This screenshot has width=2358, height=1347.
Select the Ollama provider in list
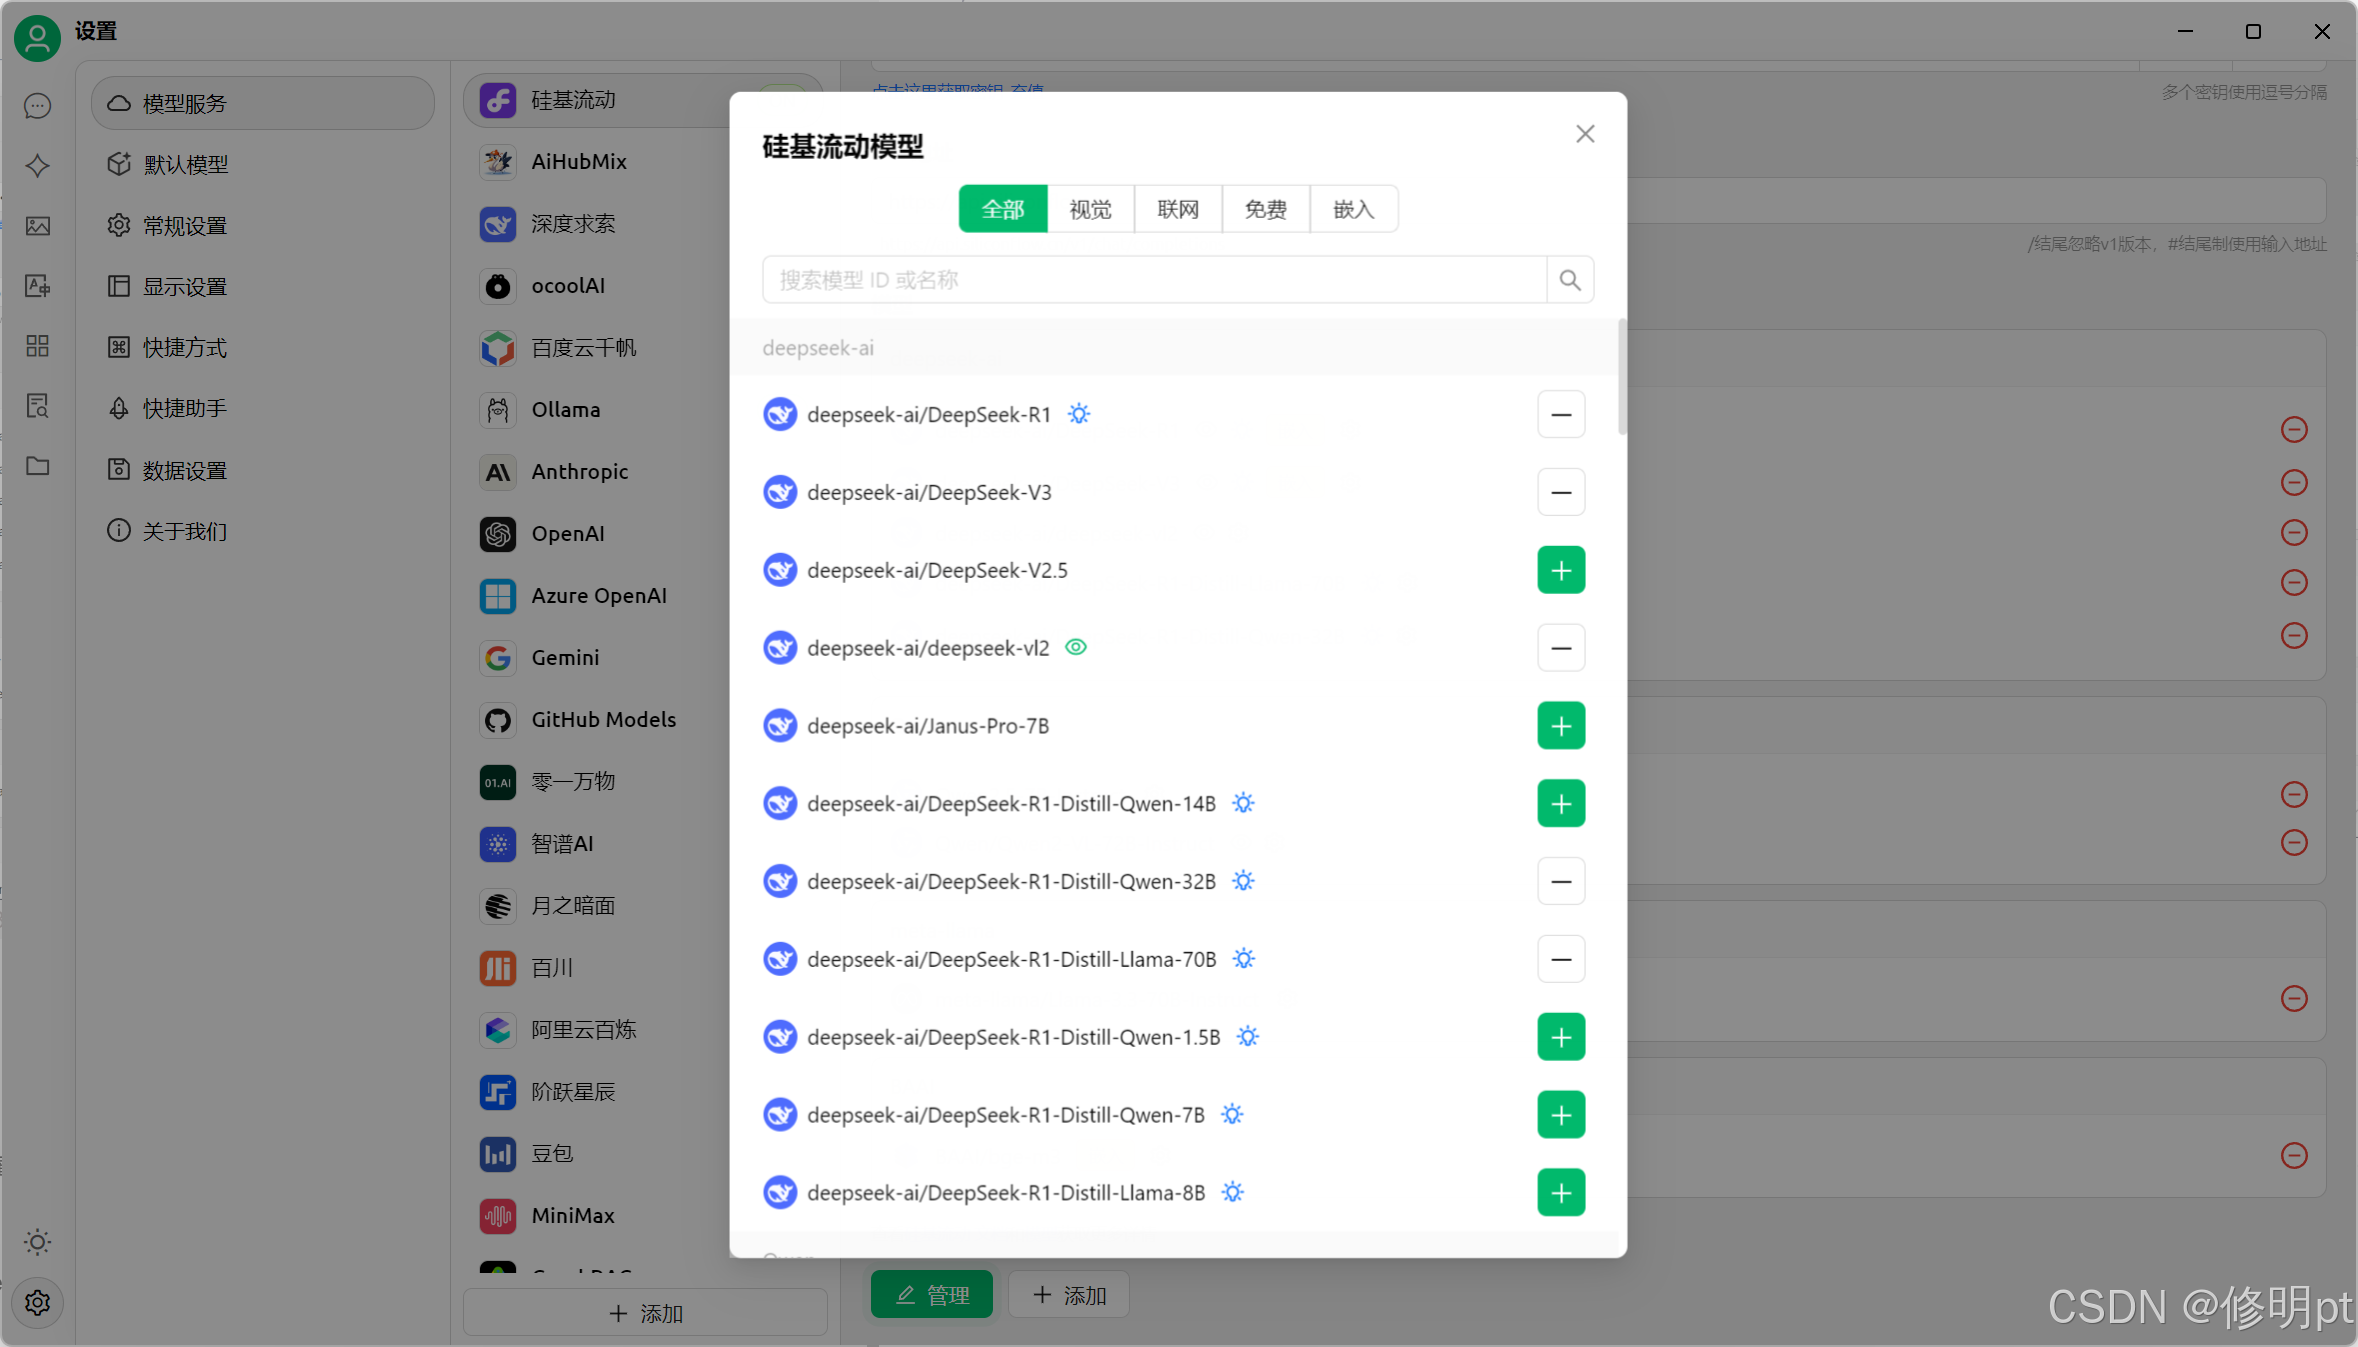point(565,410)
